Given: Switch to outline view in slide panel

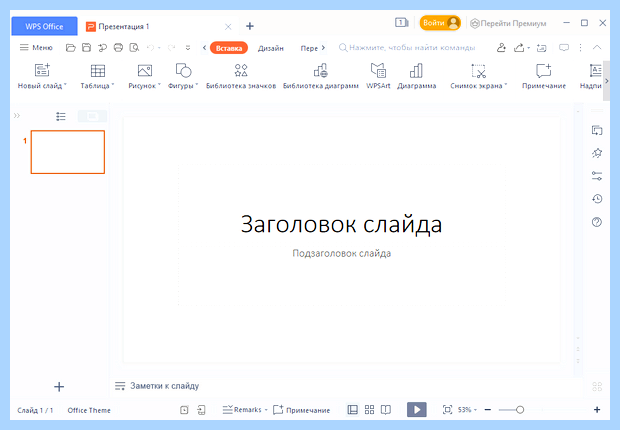Looking at the screenshot, I should [60, 116].
